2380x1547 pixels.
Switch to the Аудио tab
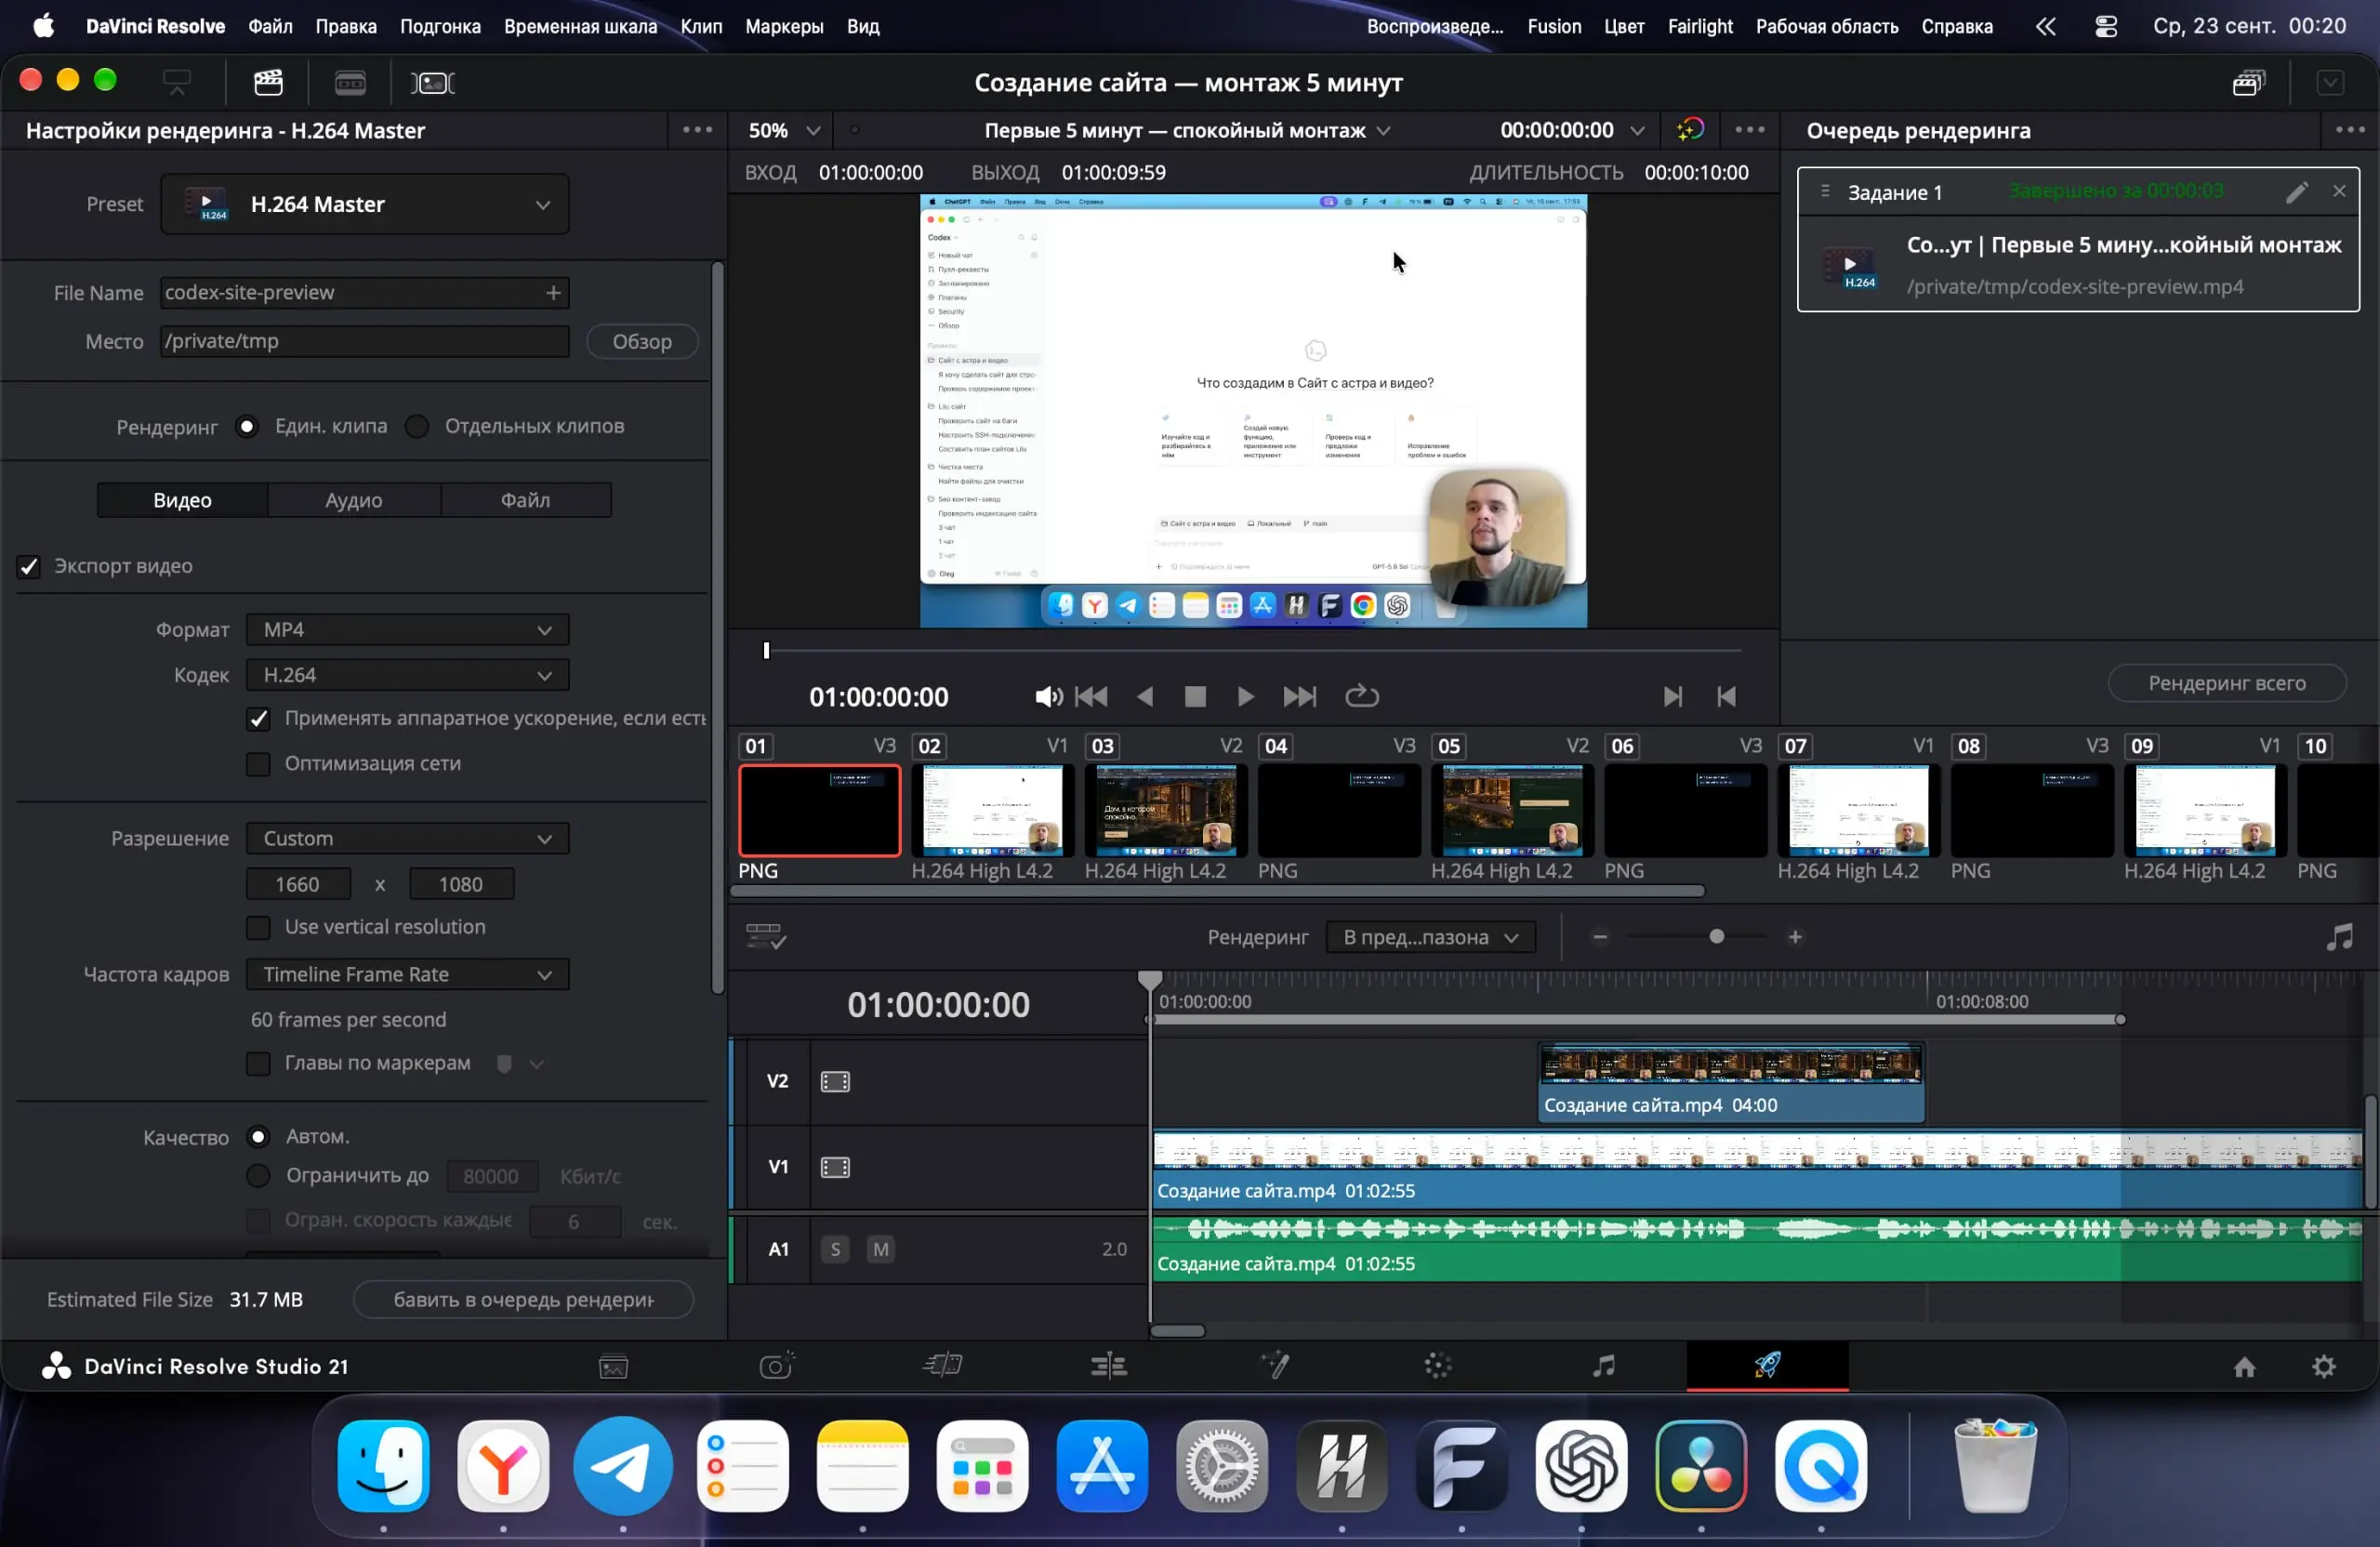353,500
